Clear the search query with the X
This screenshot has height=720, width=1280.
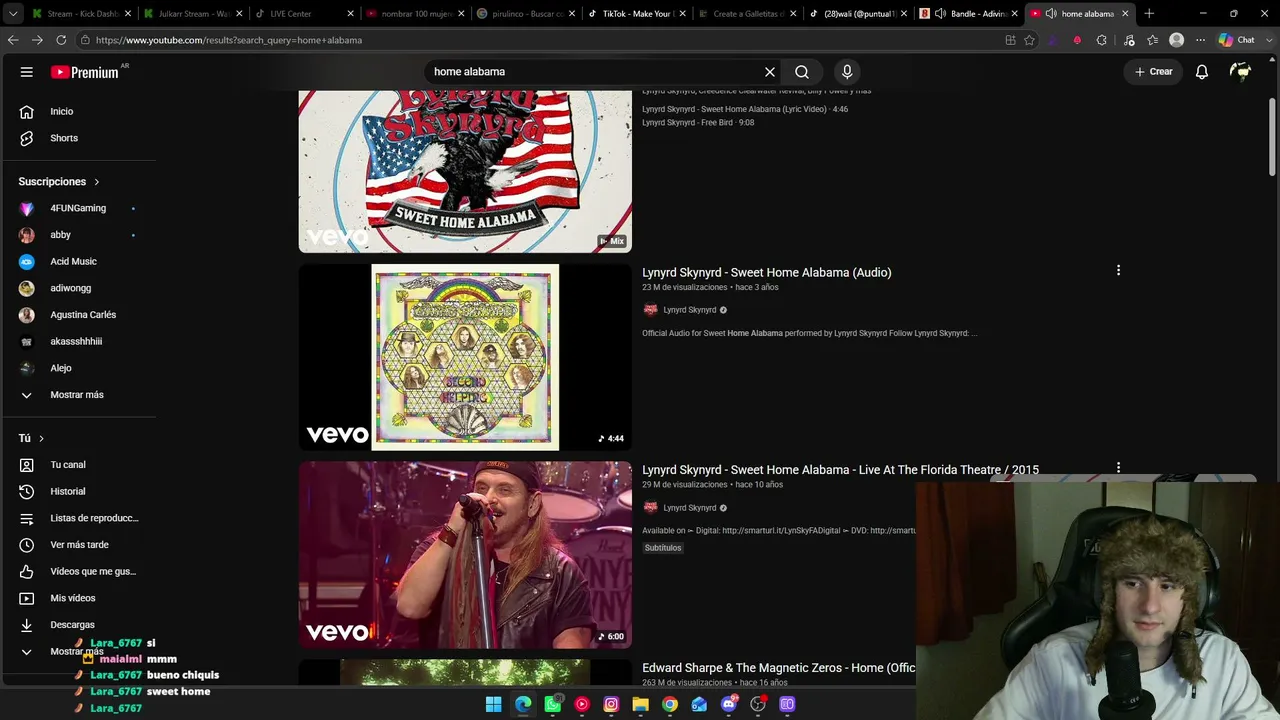pos(770,72)
